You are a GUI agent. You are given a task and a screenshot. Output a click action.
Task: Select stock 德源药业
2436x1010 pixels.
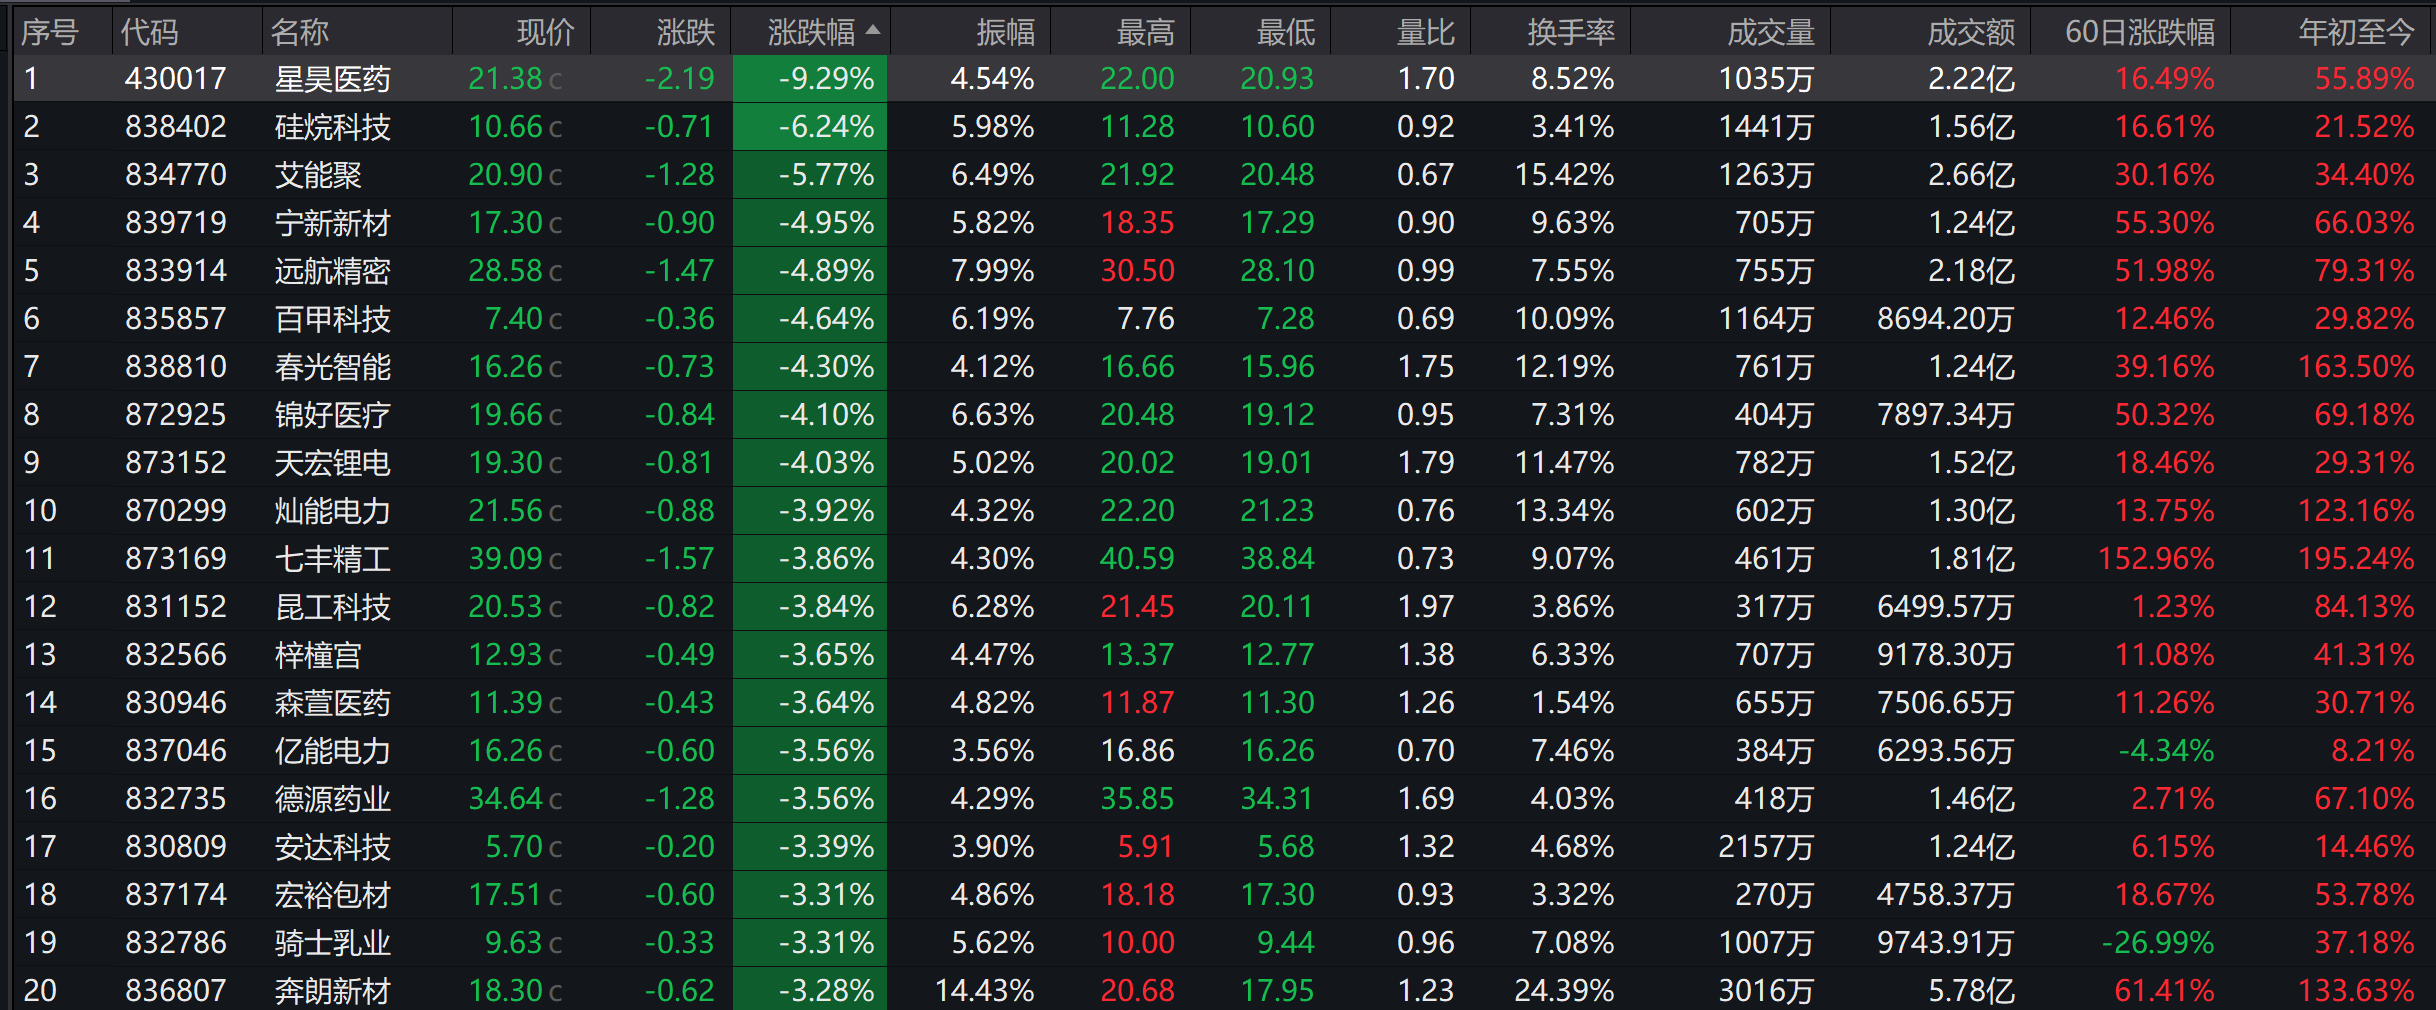(333, 799)
